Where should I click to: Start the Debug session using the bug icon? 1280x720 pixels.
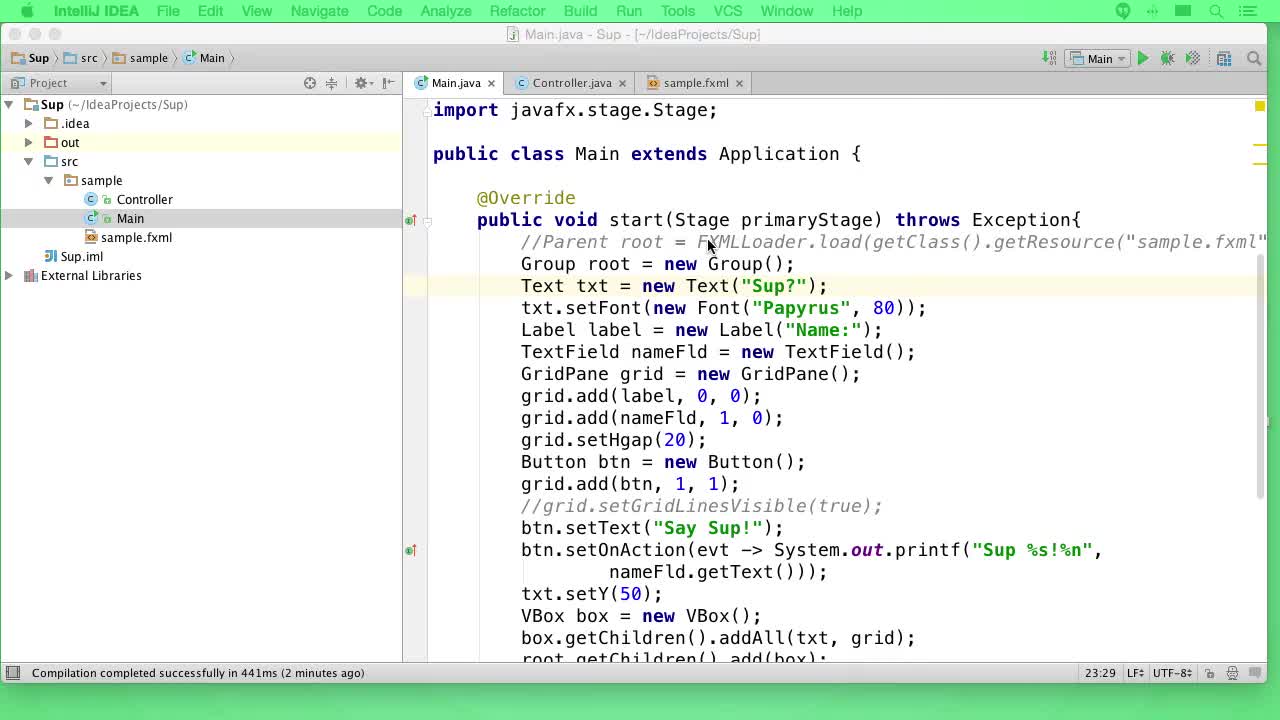click(1167, 58)
